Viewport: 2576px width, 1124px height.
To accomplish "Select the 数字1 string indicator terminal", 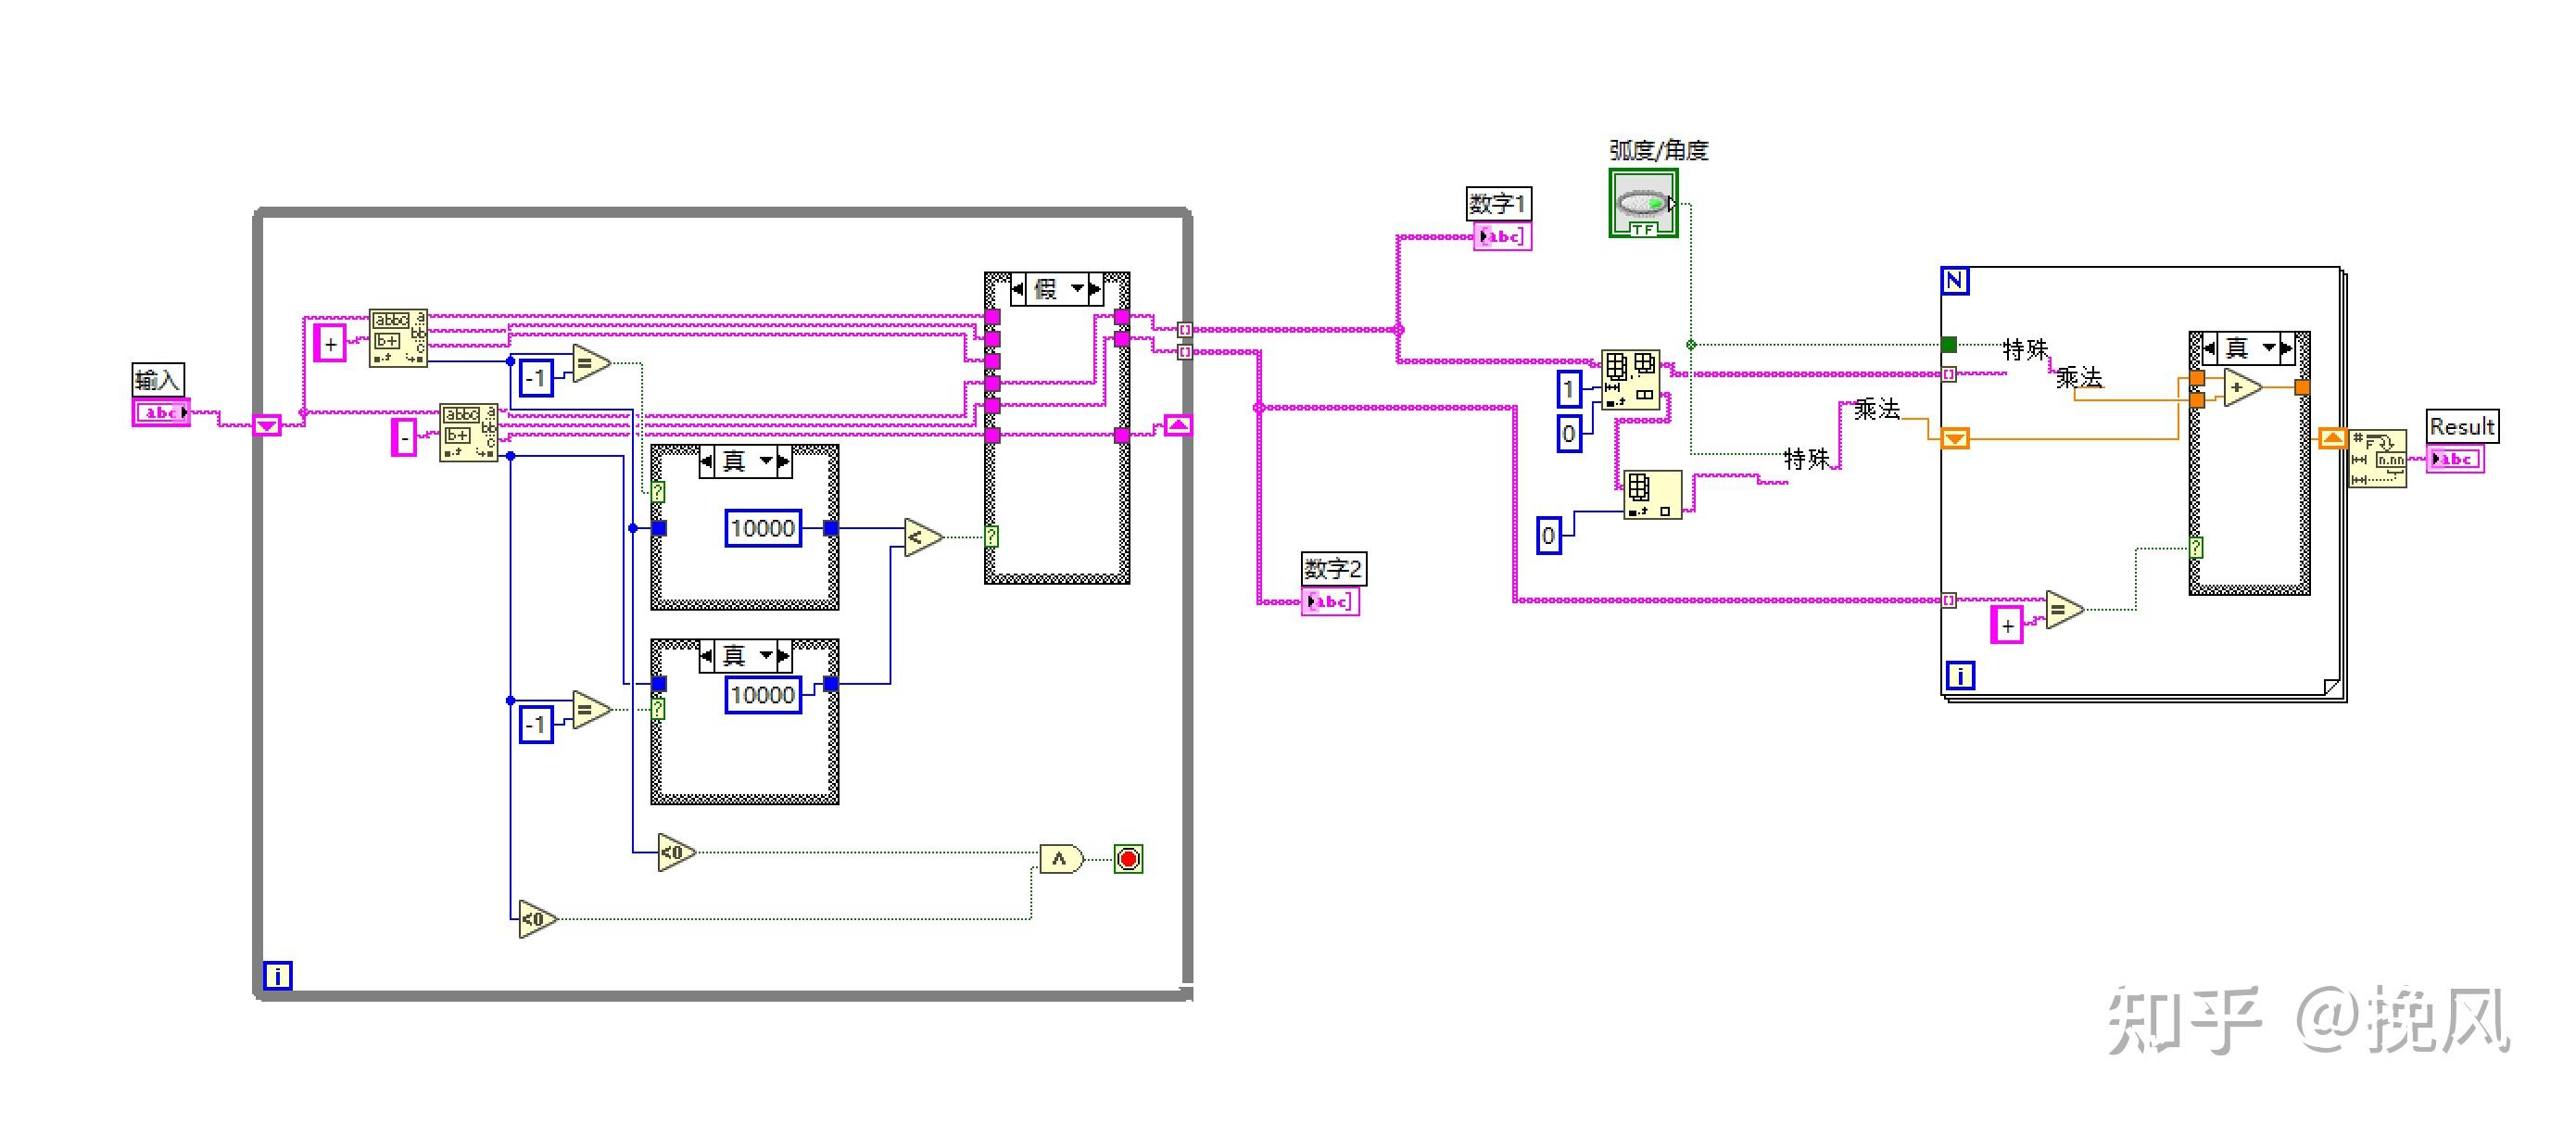I will 1501,237.
